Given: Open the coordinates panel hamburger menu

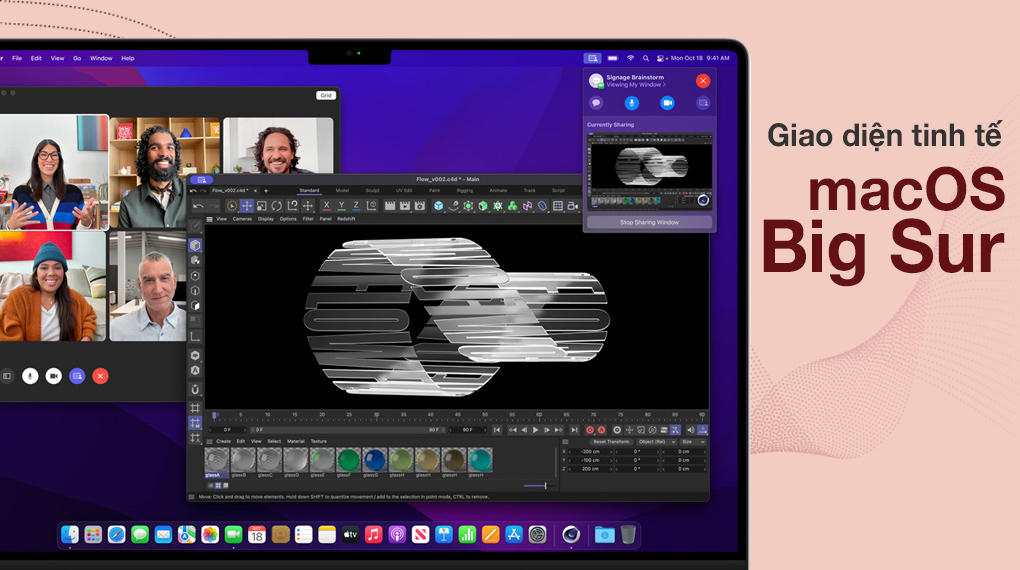Looking at the screenshot, I should 565,442.
